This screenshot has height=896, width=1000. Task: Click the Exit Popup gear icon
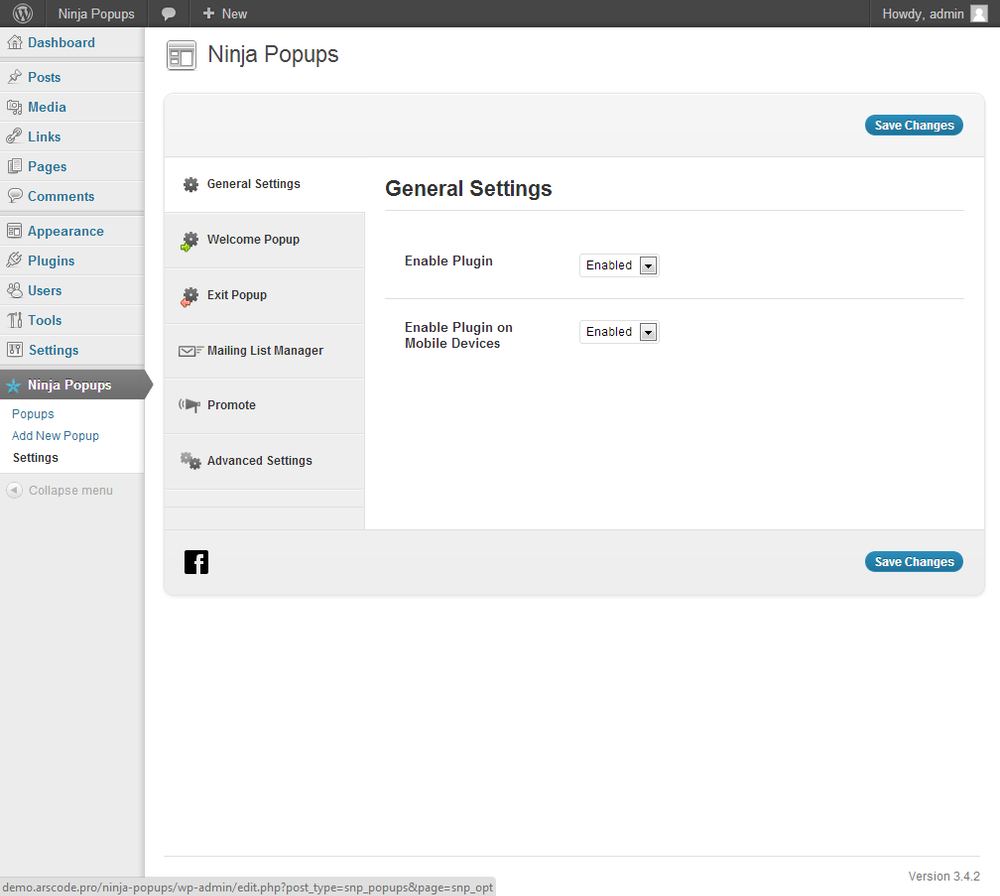(189, 297)
